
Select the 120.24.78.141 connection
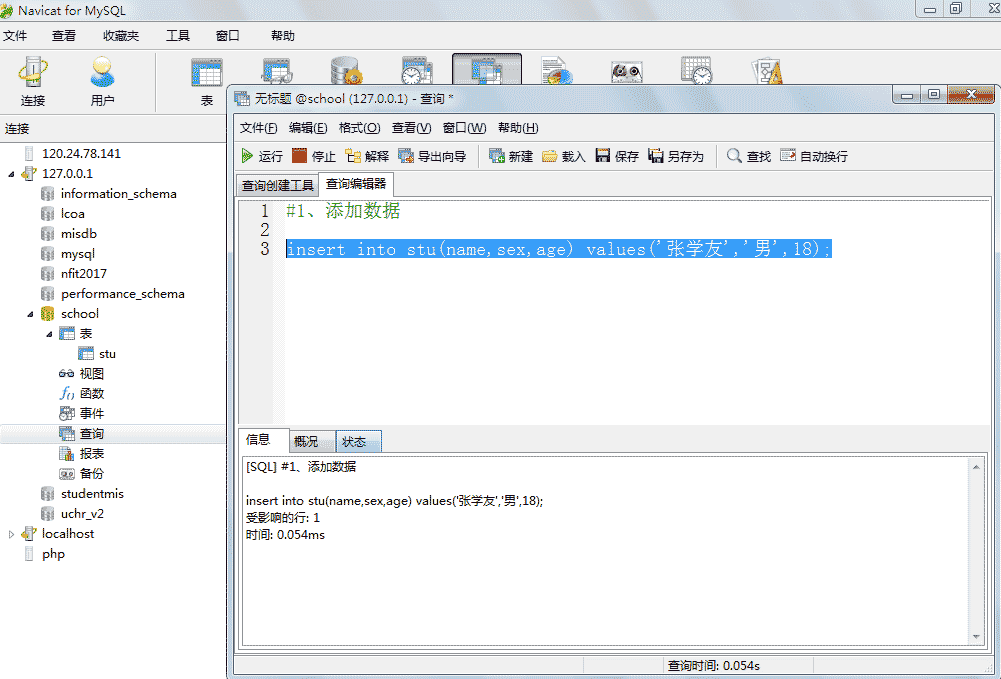coord(81,153)
